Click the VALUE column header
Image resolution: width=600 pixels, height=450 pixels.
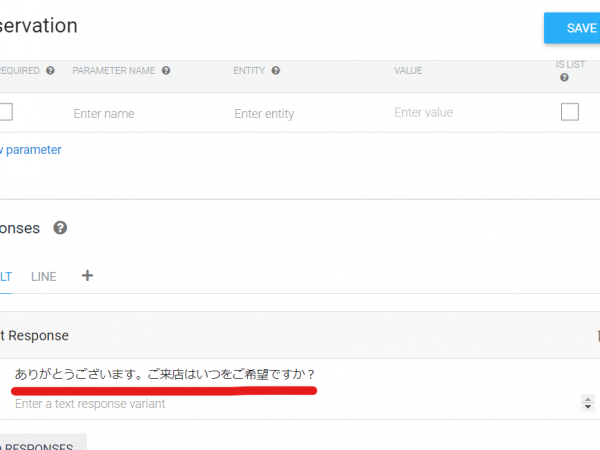pyautogui.click(x=408, y=71)
